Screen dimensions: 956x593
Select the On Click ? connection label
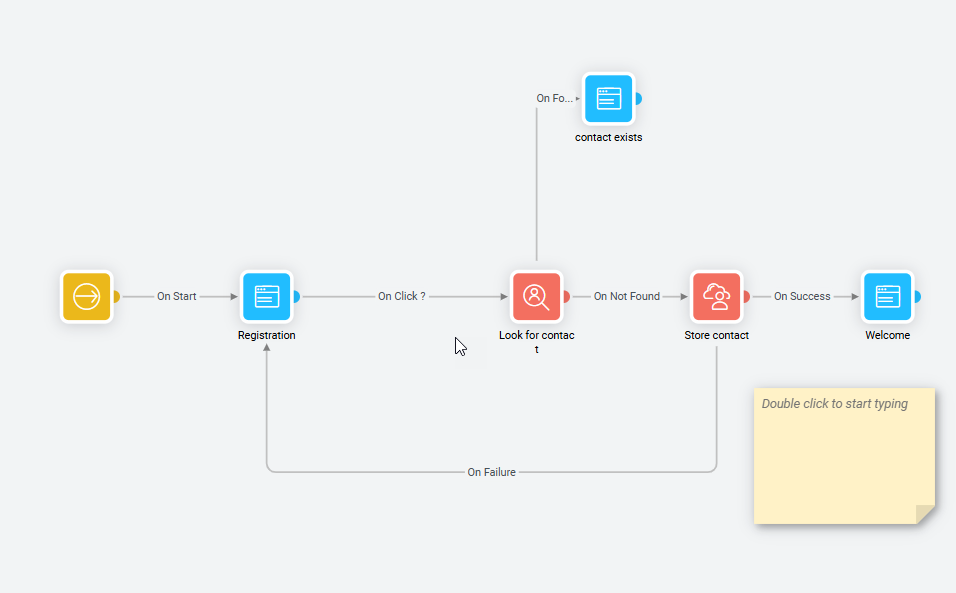[x=401, y=297]
